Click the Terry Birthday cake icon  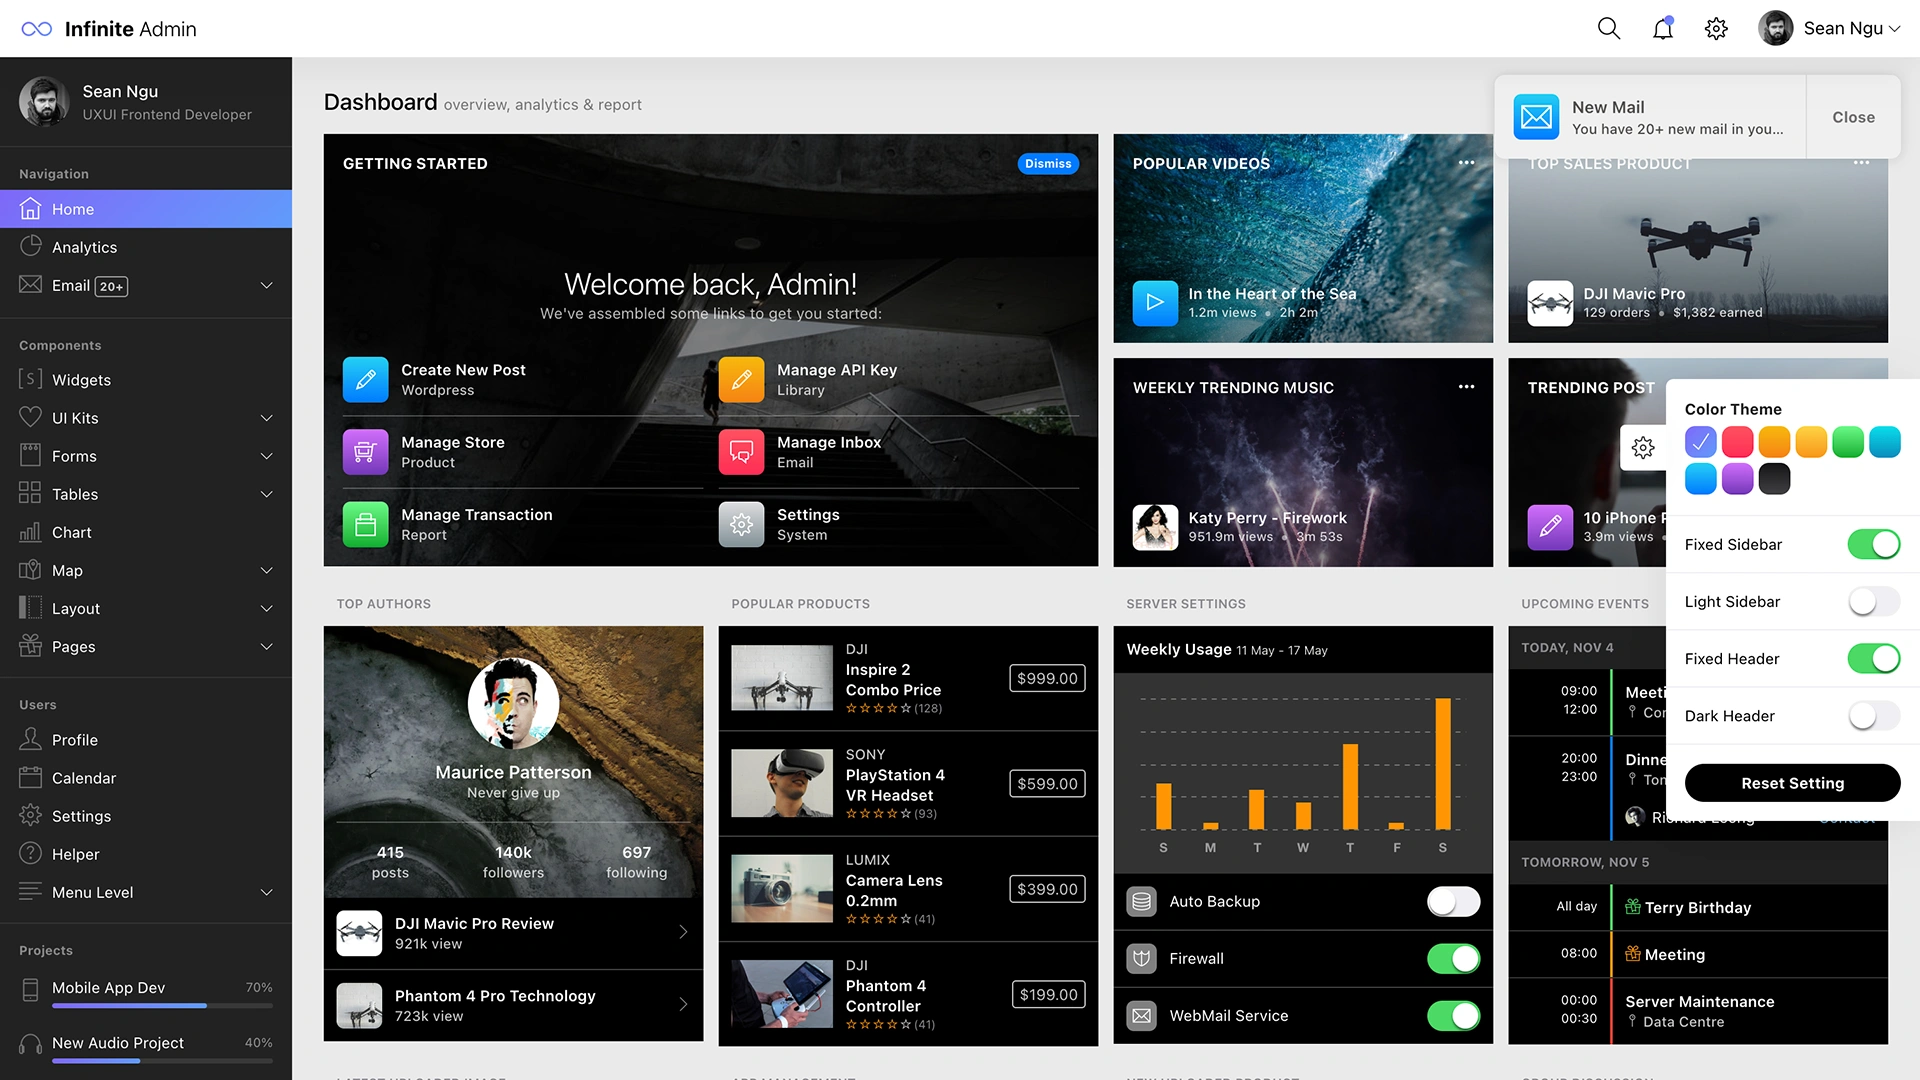(x=1633, y=907)
